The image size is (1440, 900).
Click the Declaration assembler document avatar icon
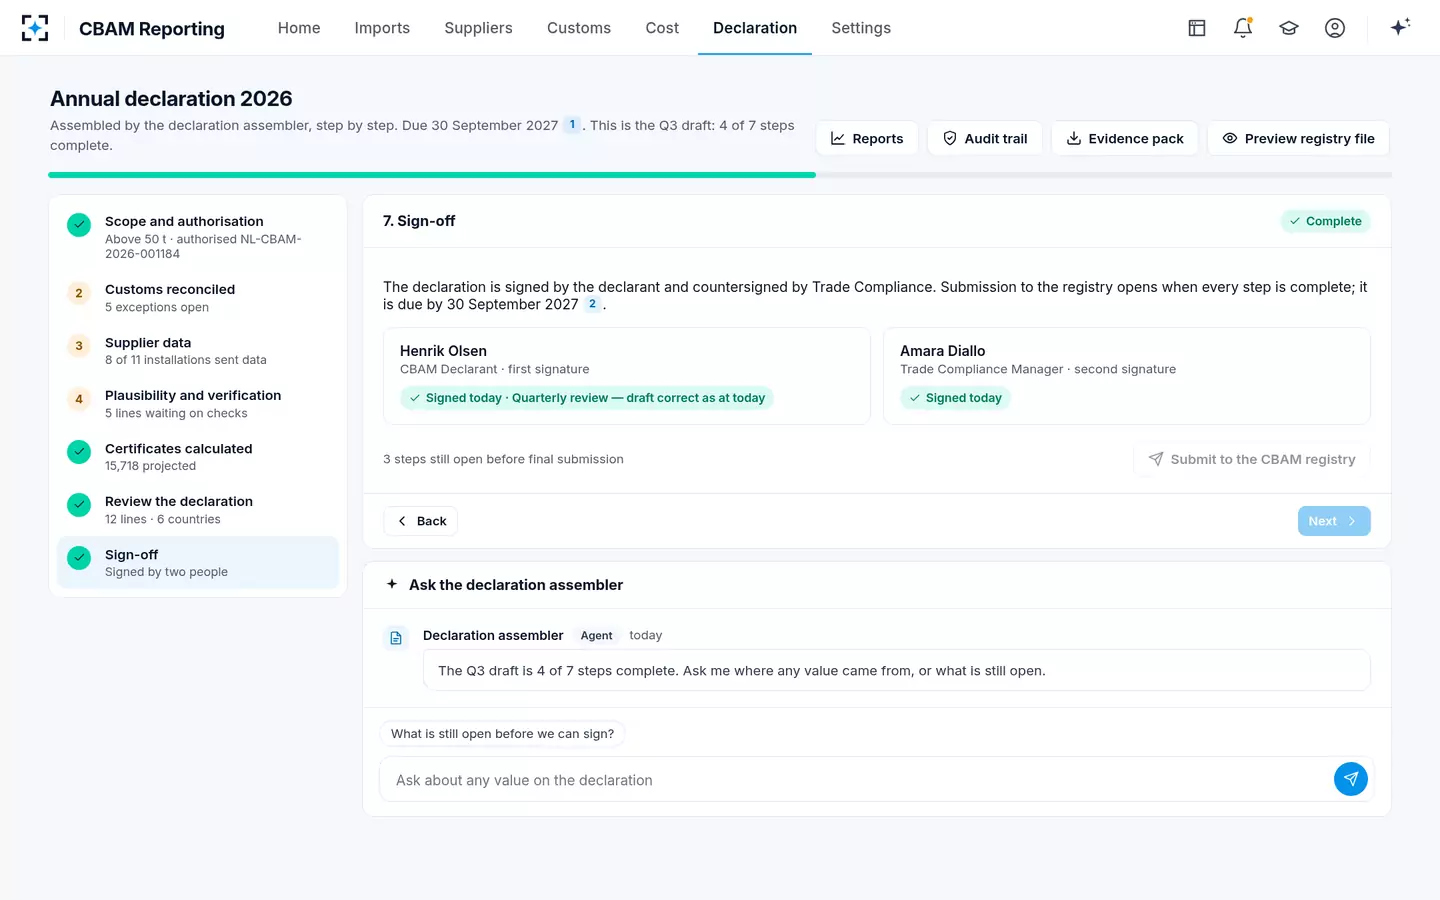396,638
